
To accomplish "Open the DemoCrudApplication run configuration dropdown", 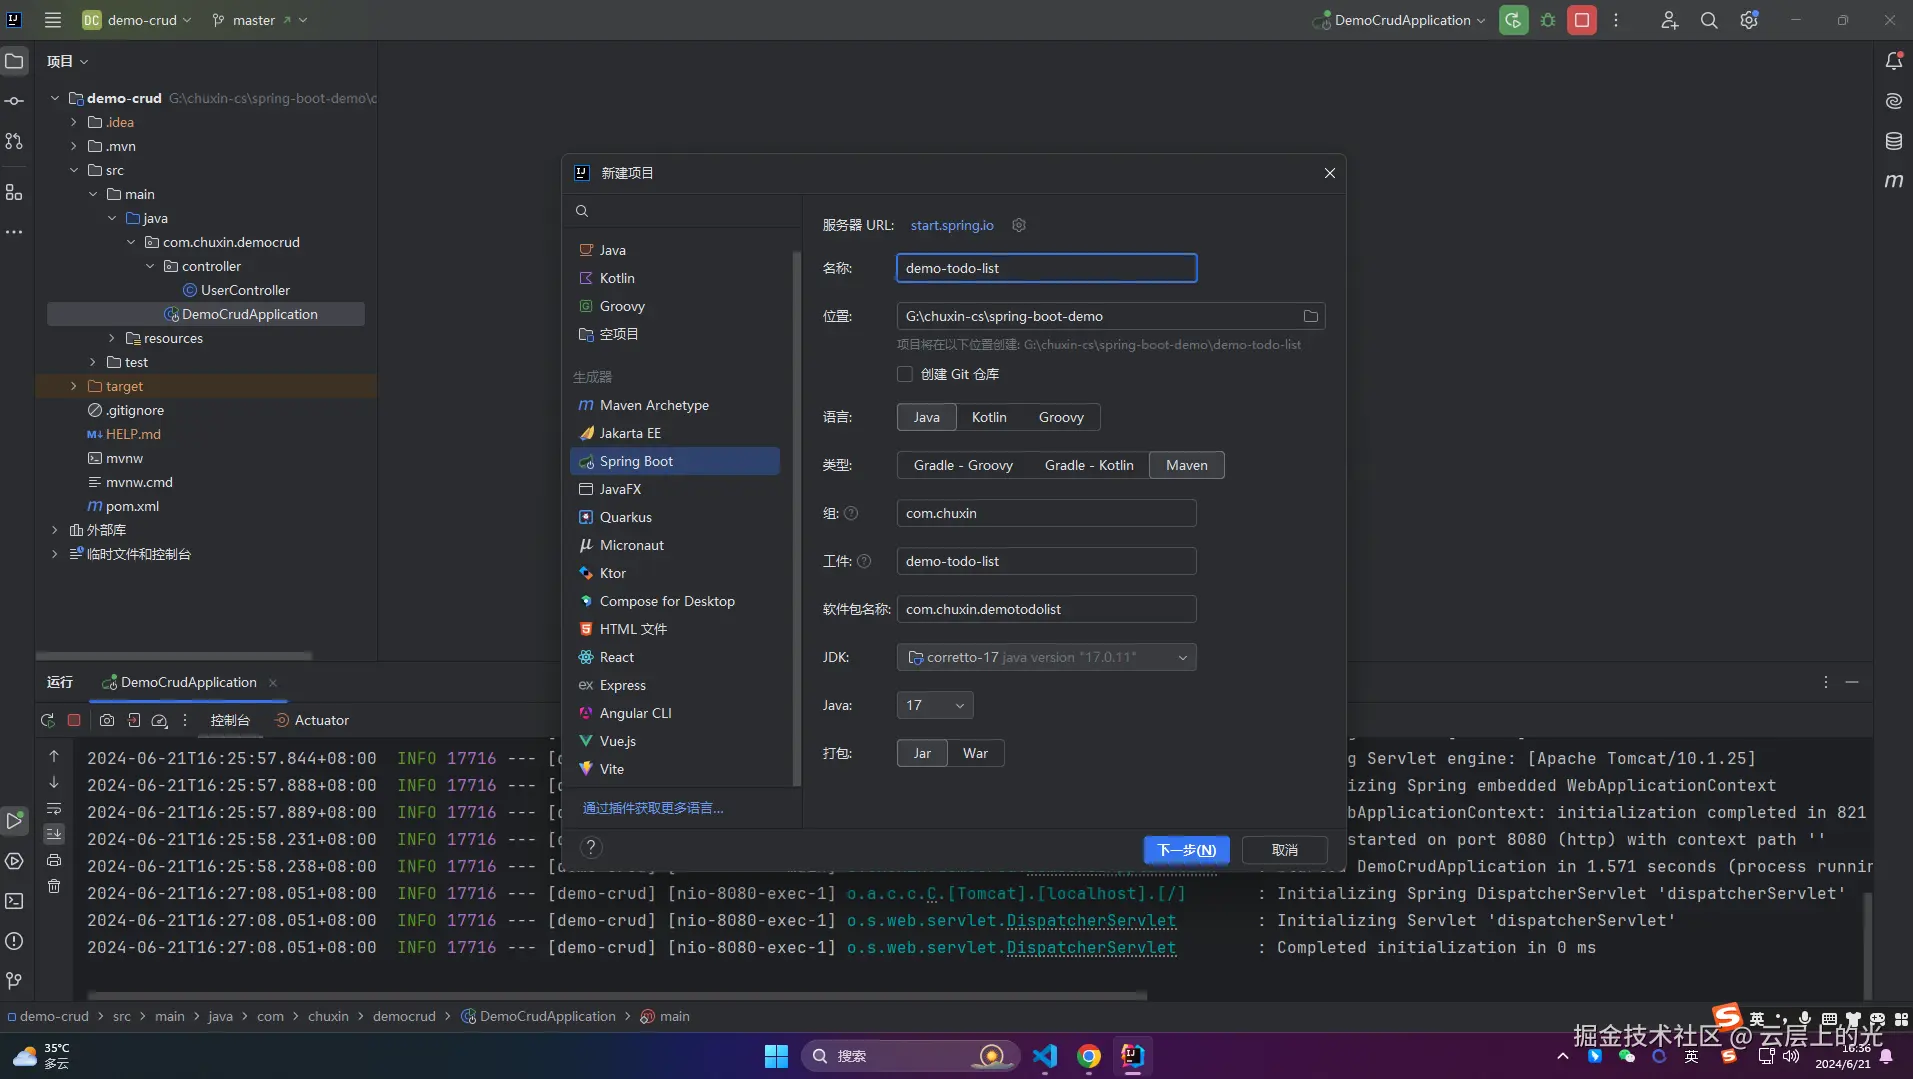I will tap(1399, 20).
